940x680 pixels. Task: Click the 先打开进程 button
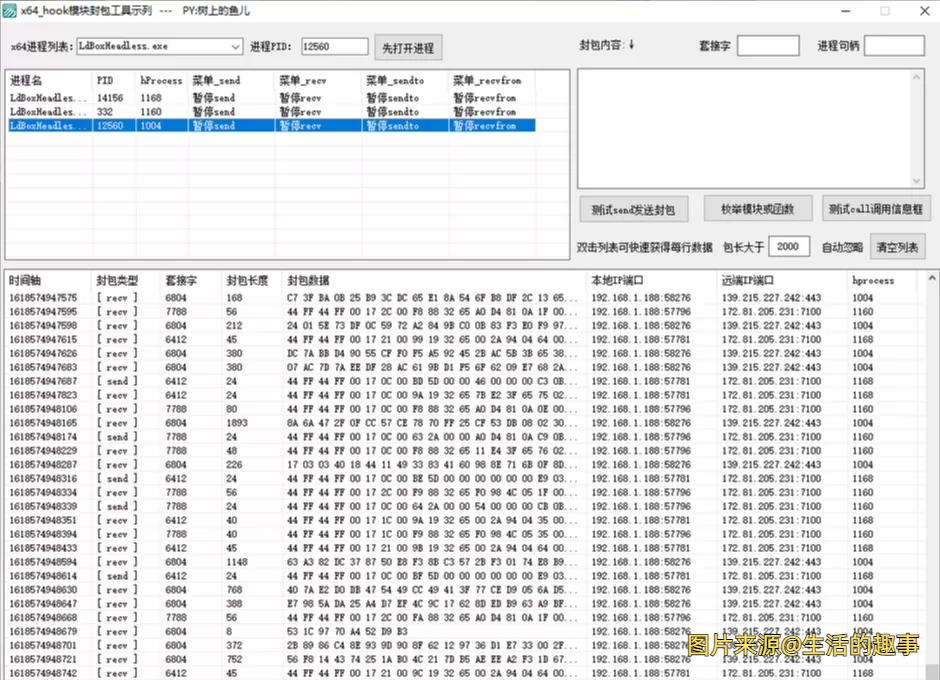click(x=409, y=46)
